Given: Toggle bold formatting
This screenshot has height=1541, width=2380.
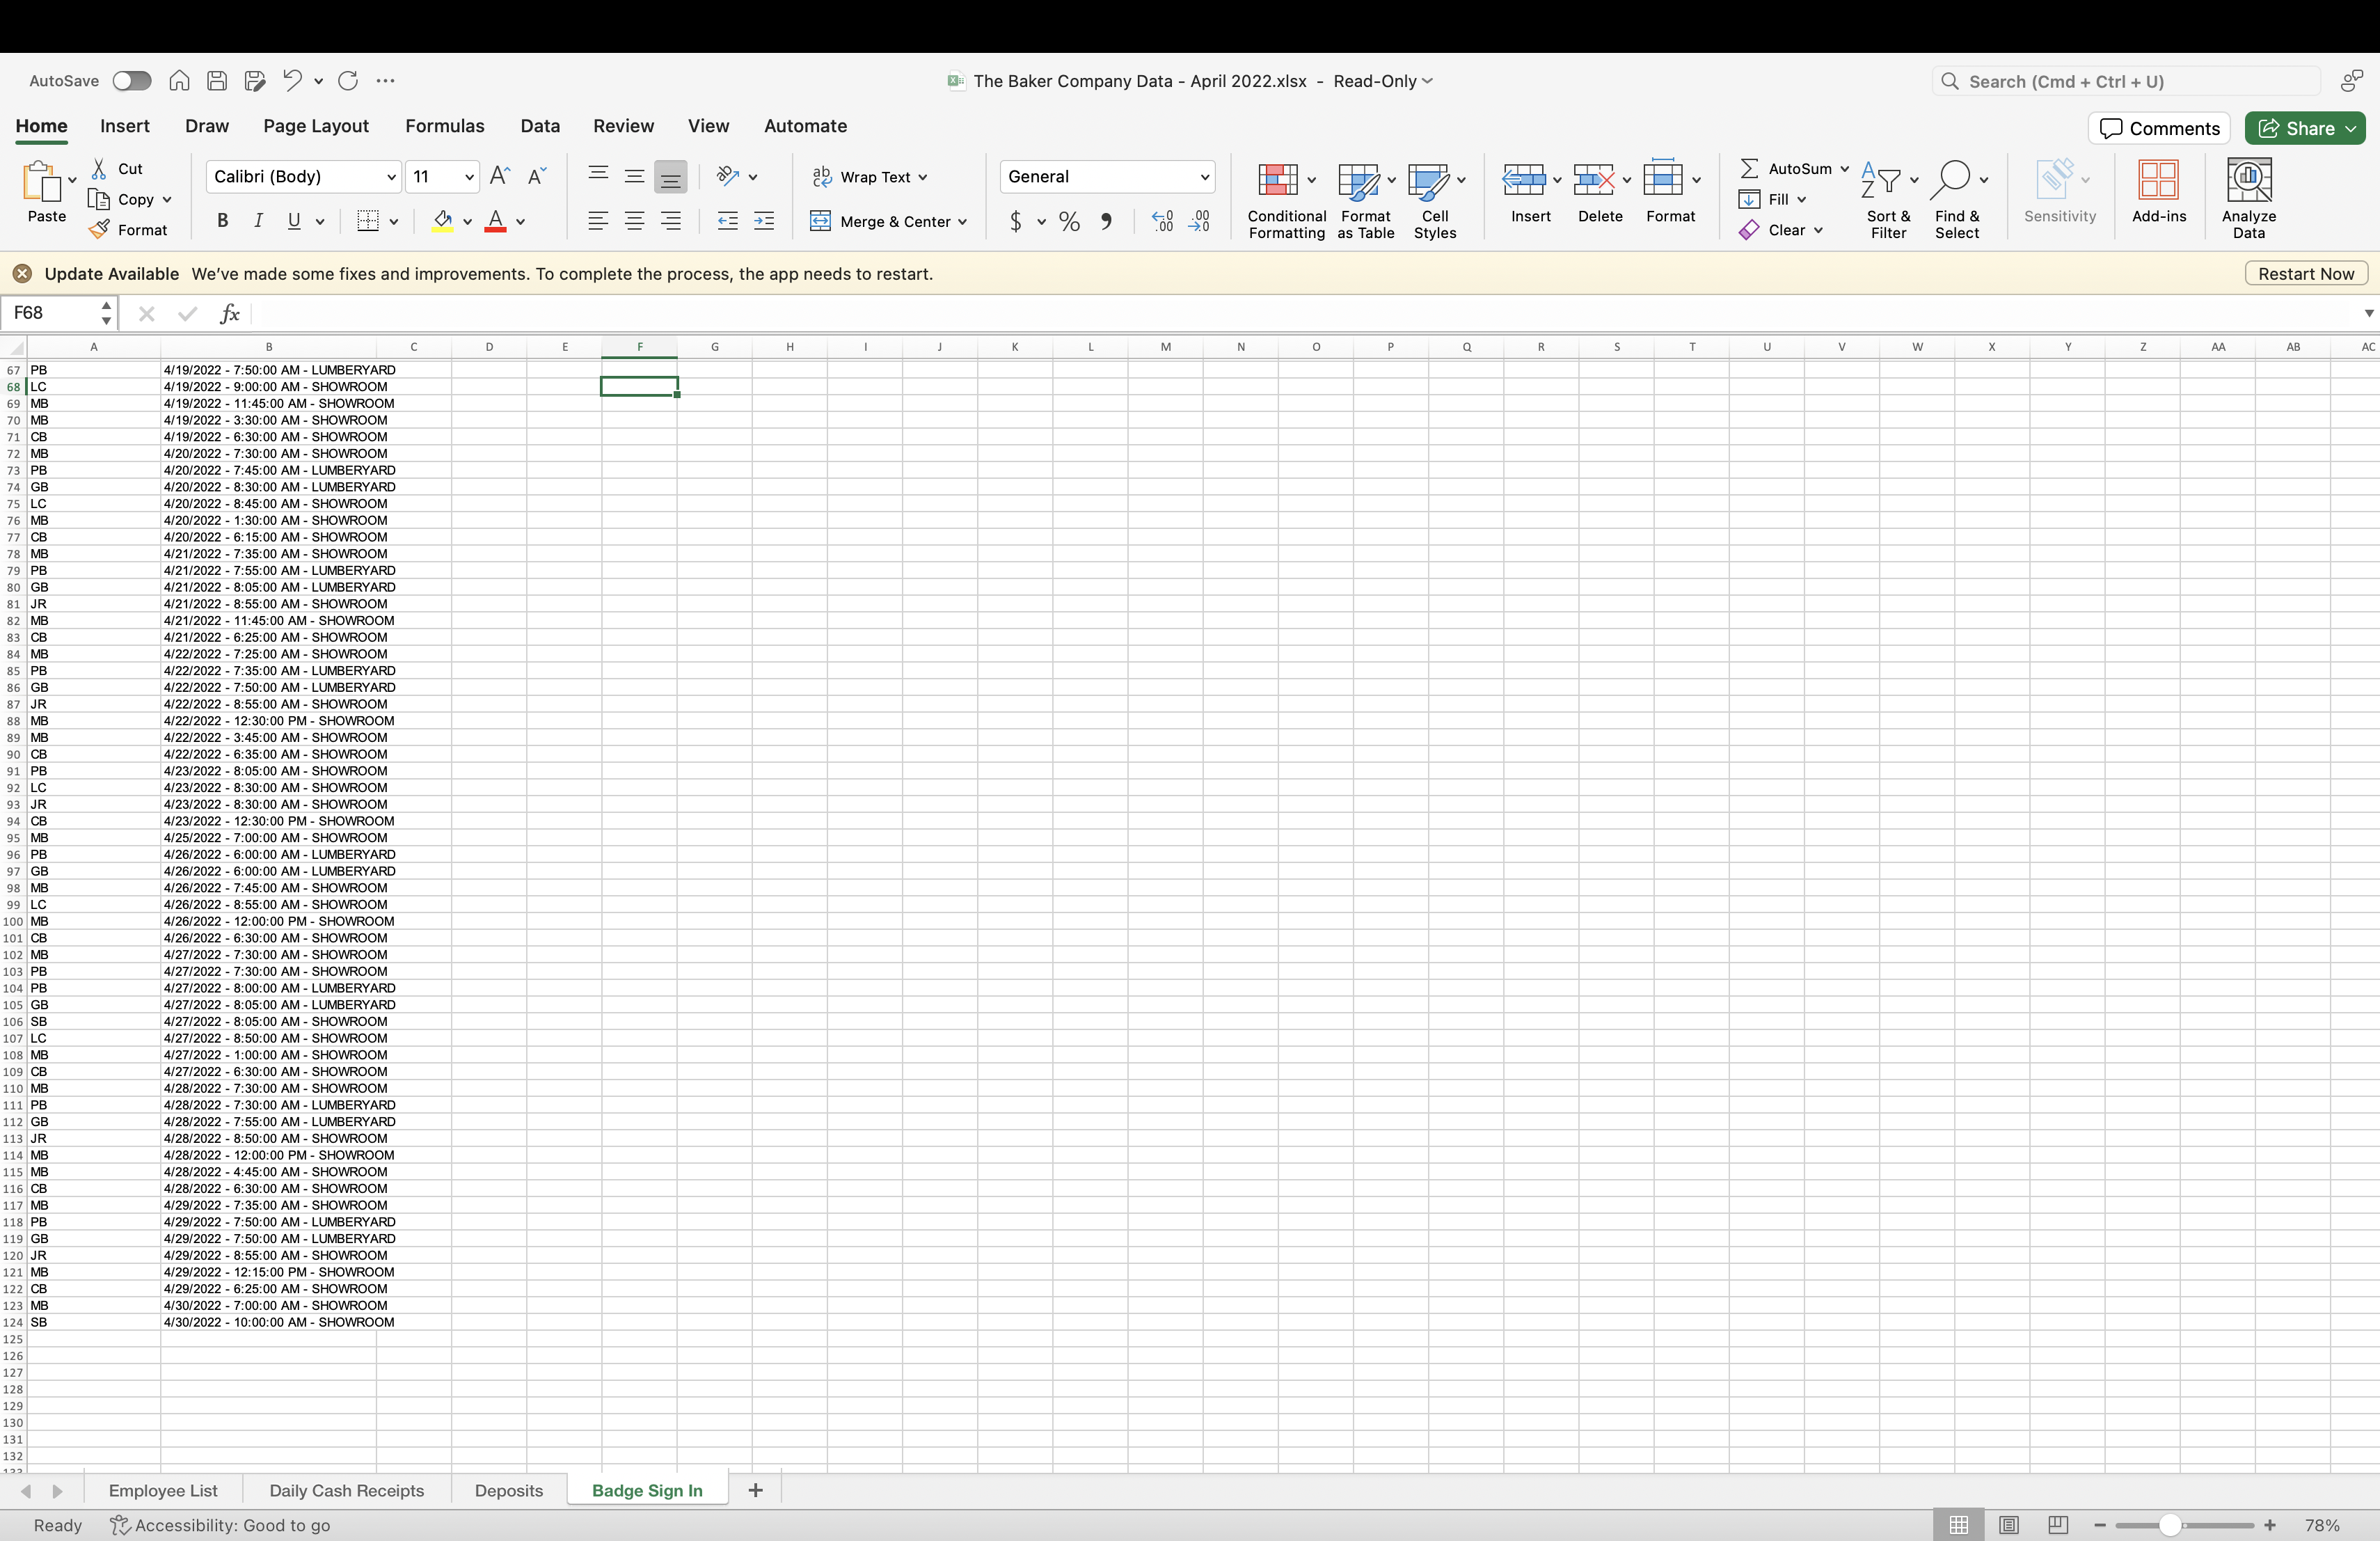Looking at the screenshot, I should point(222,221).
